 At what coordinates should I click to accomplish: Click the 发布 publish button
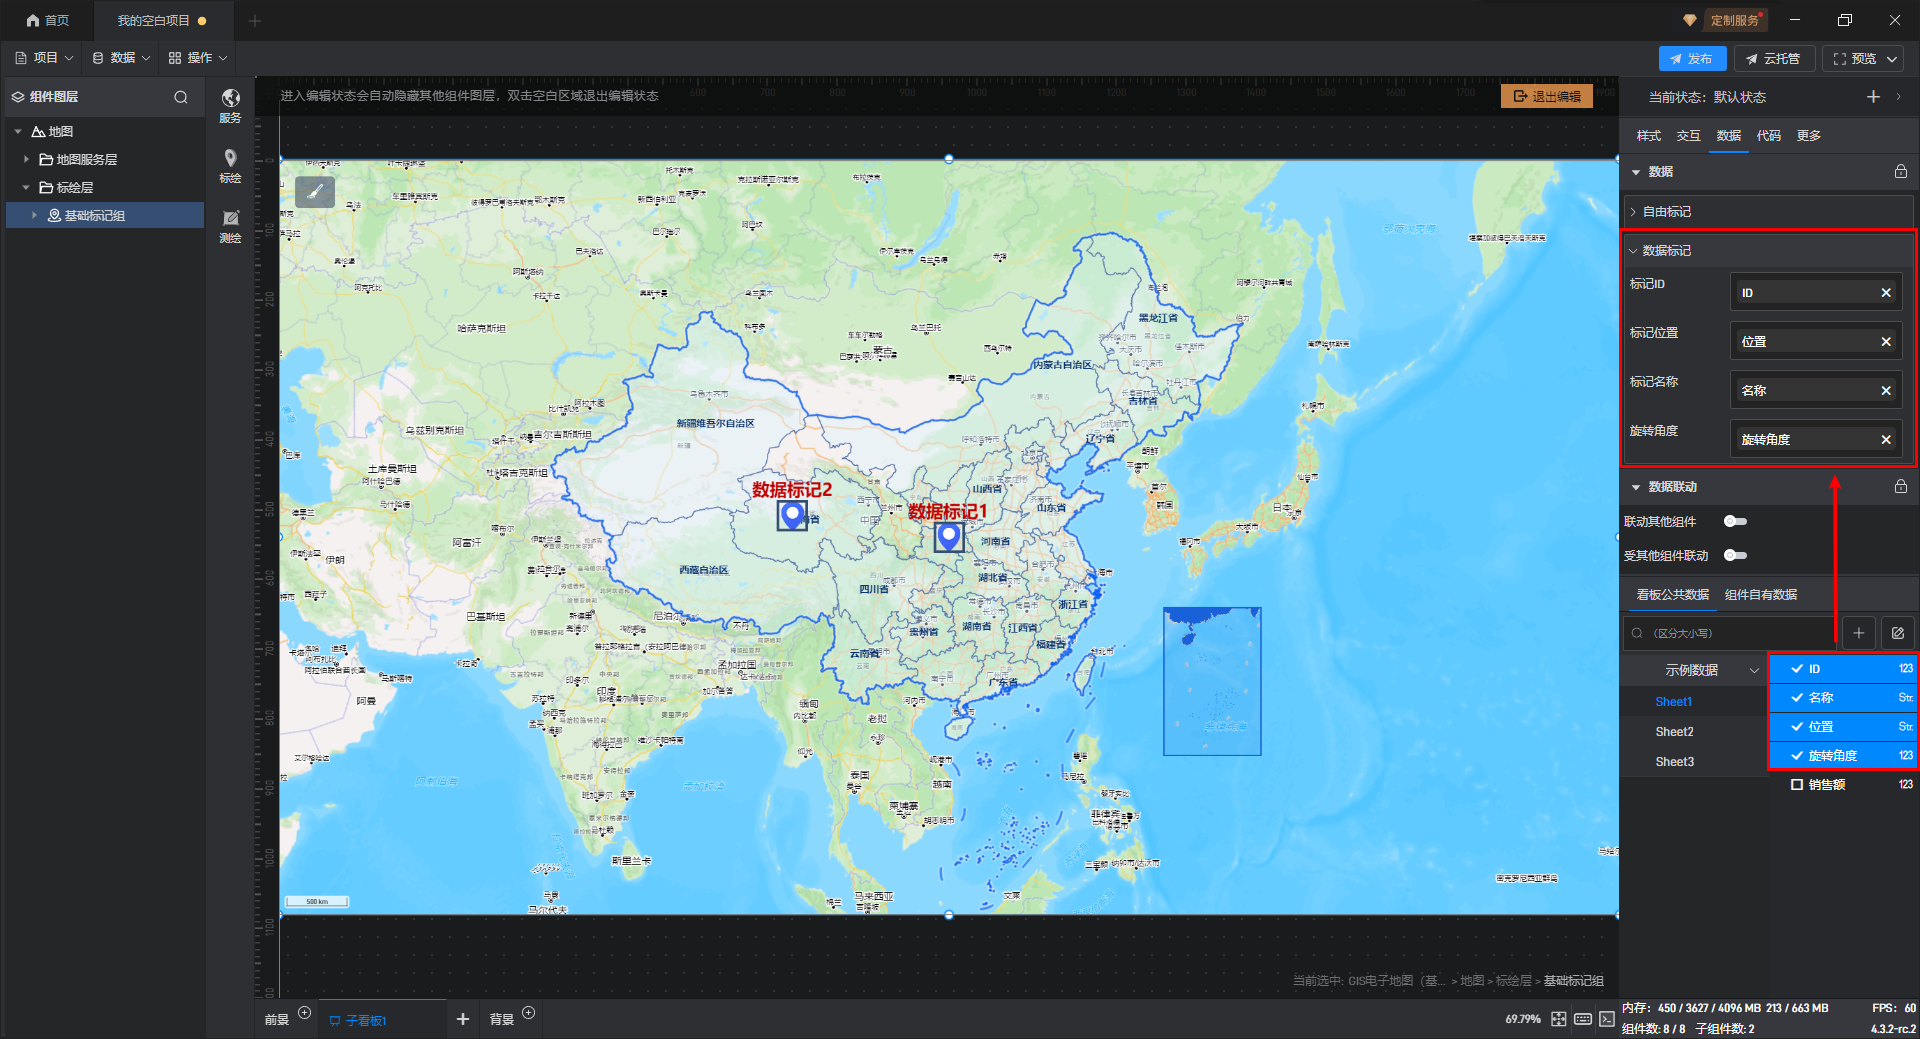point(1692,59)
